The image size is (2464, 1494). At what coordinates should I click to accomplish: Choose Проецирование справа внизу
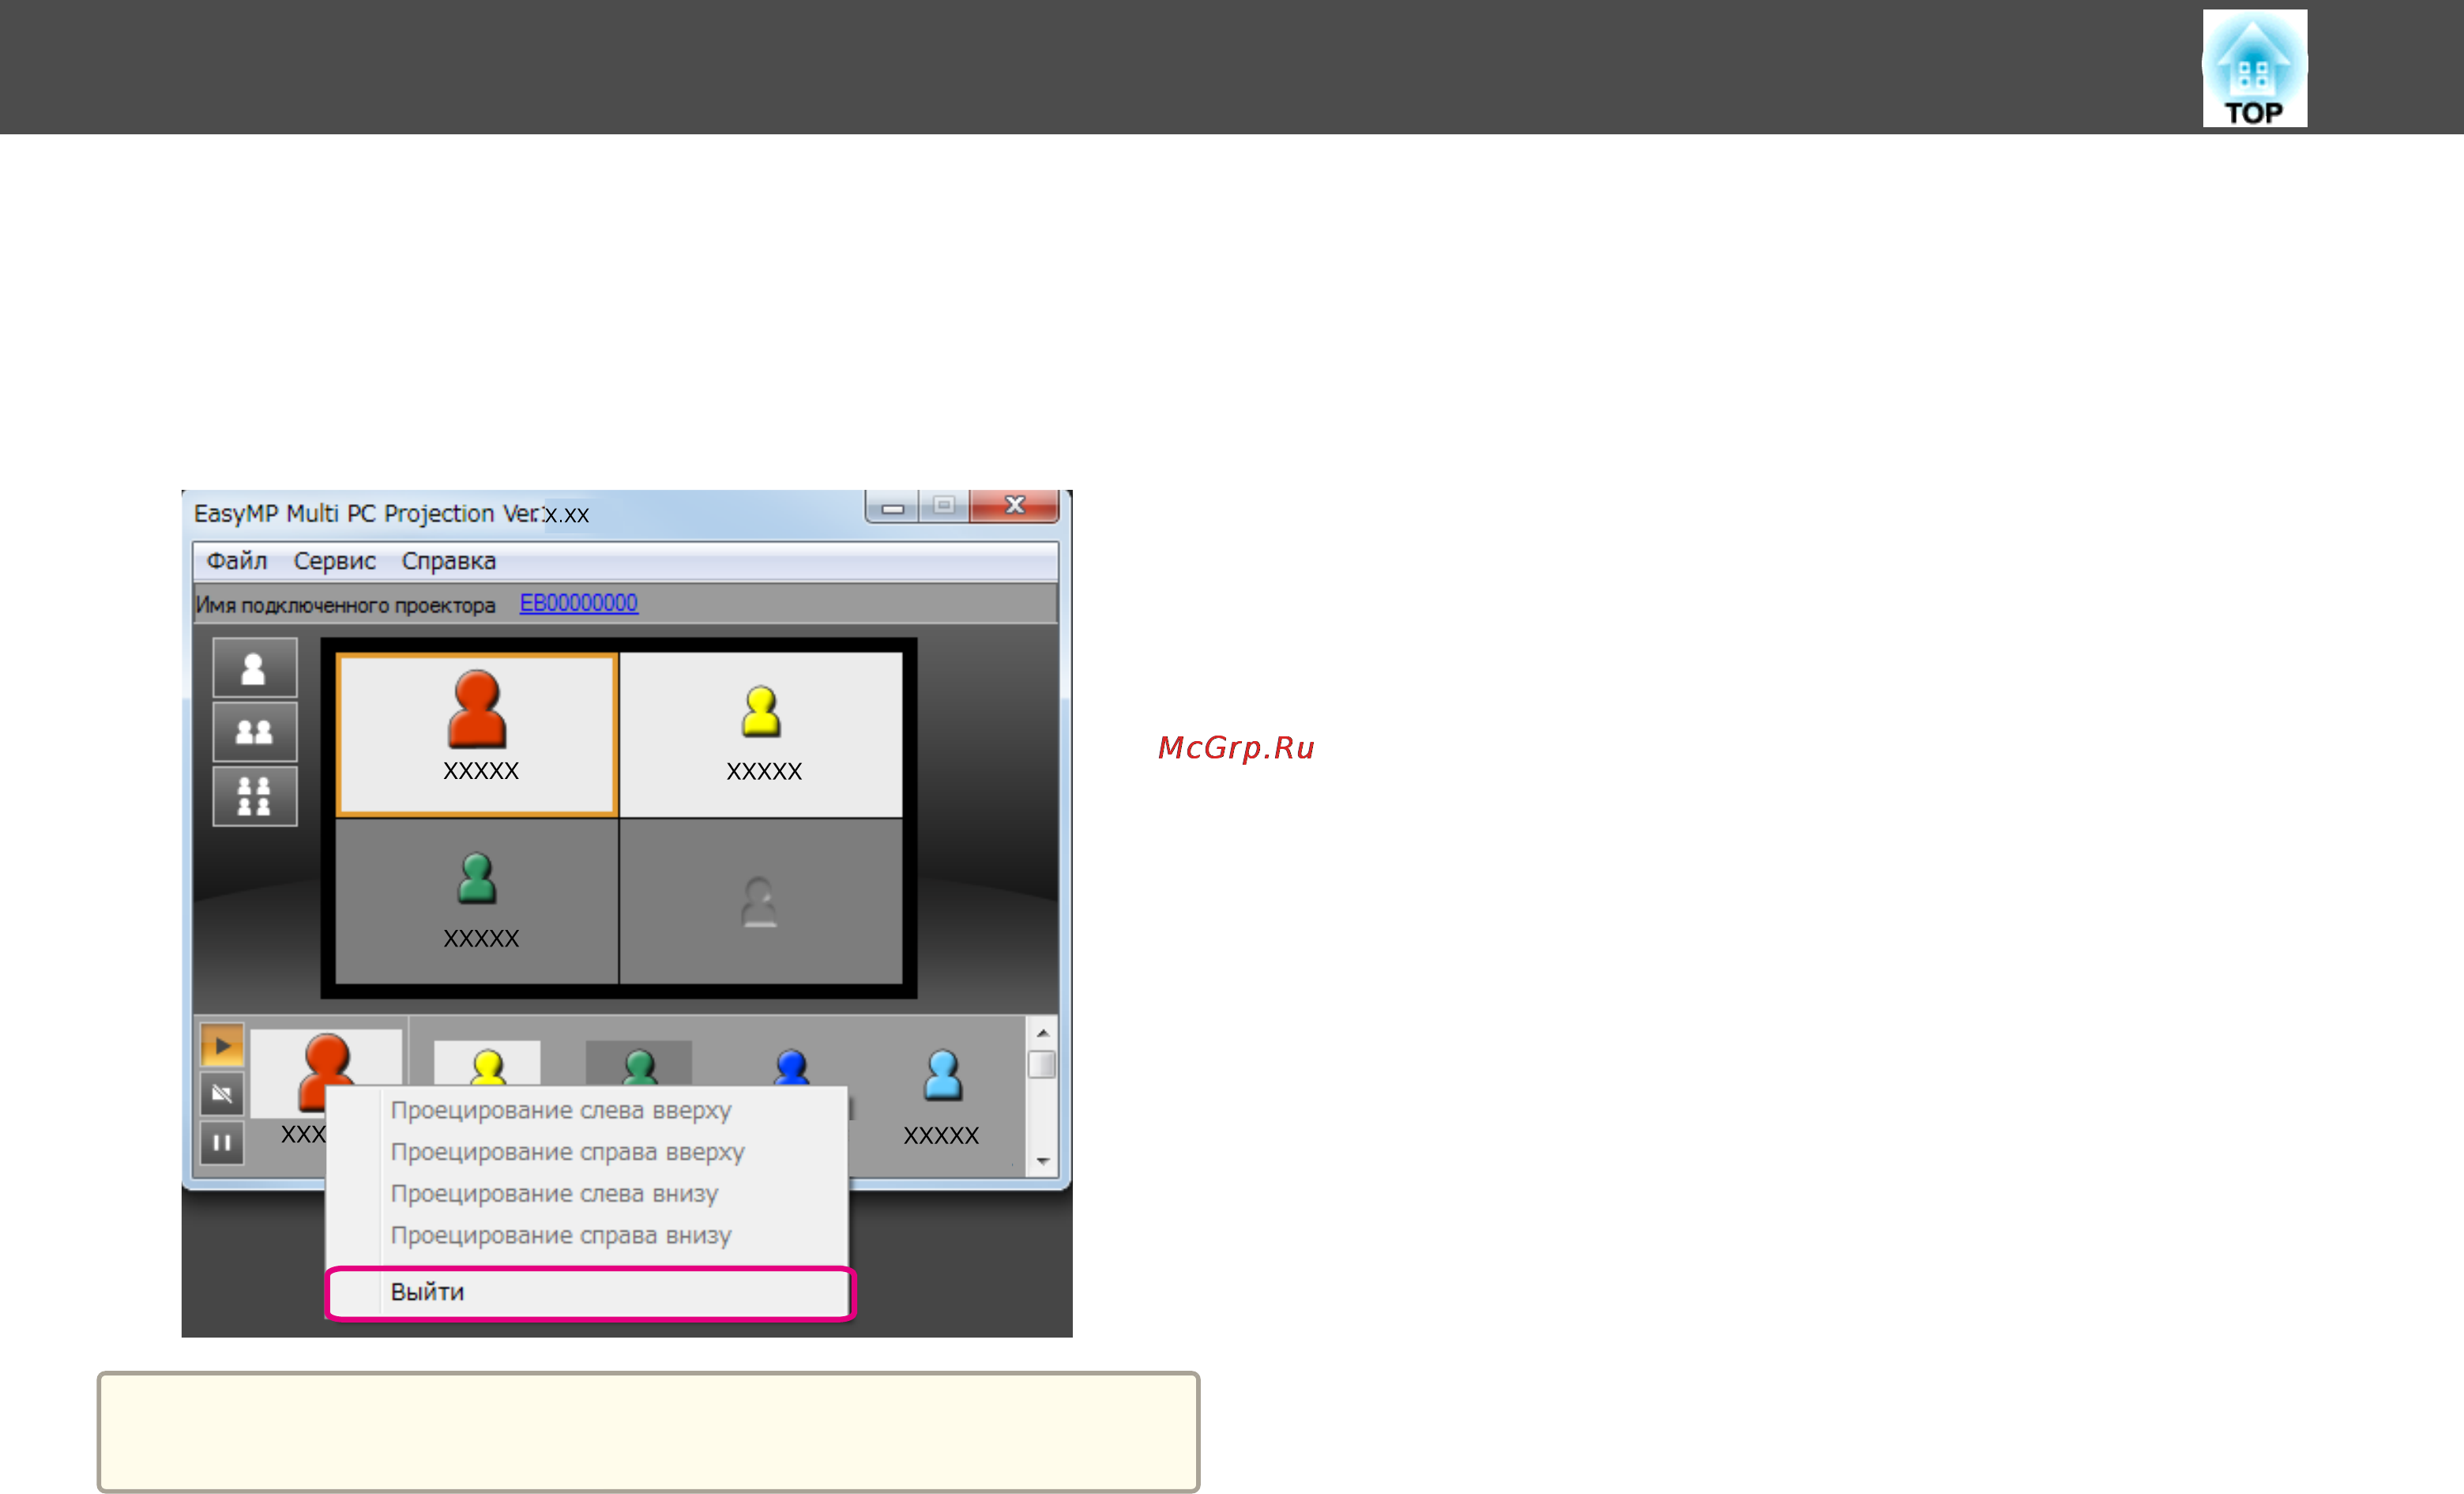pyautogui.click(x=588, y=1236)
